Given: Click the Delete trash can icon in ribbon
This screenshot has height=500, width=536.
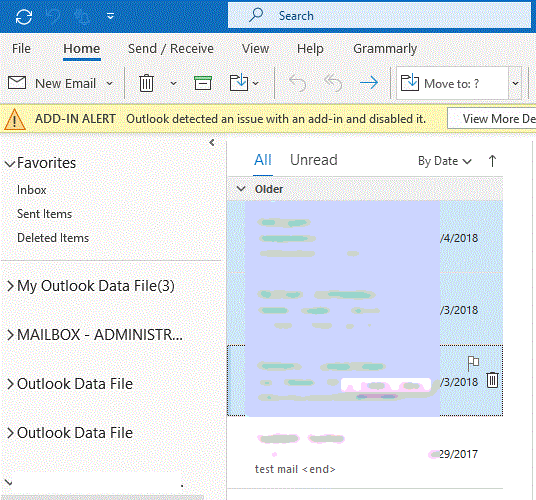Looking at the screenshot, I should pyautogui.click(x=146, y=83).
